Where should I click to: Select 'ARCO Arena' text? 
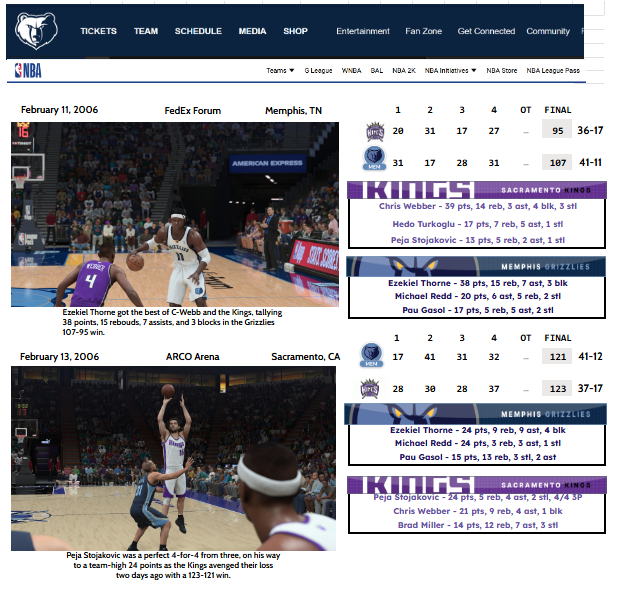pos(192,357)
